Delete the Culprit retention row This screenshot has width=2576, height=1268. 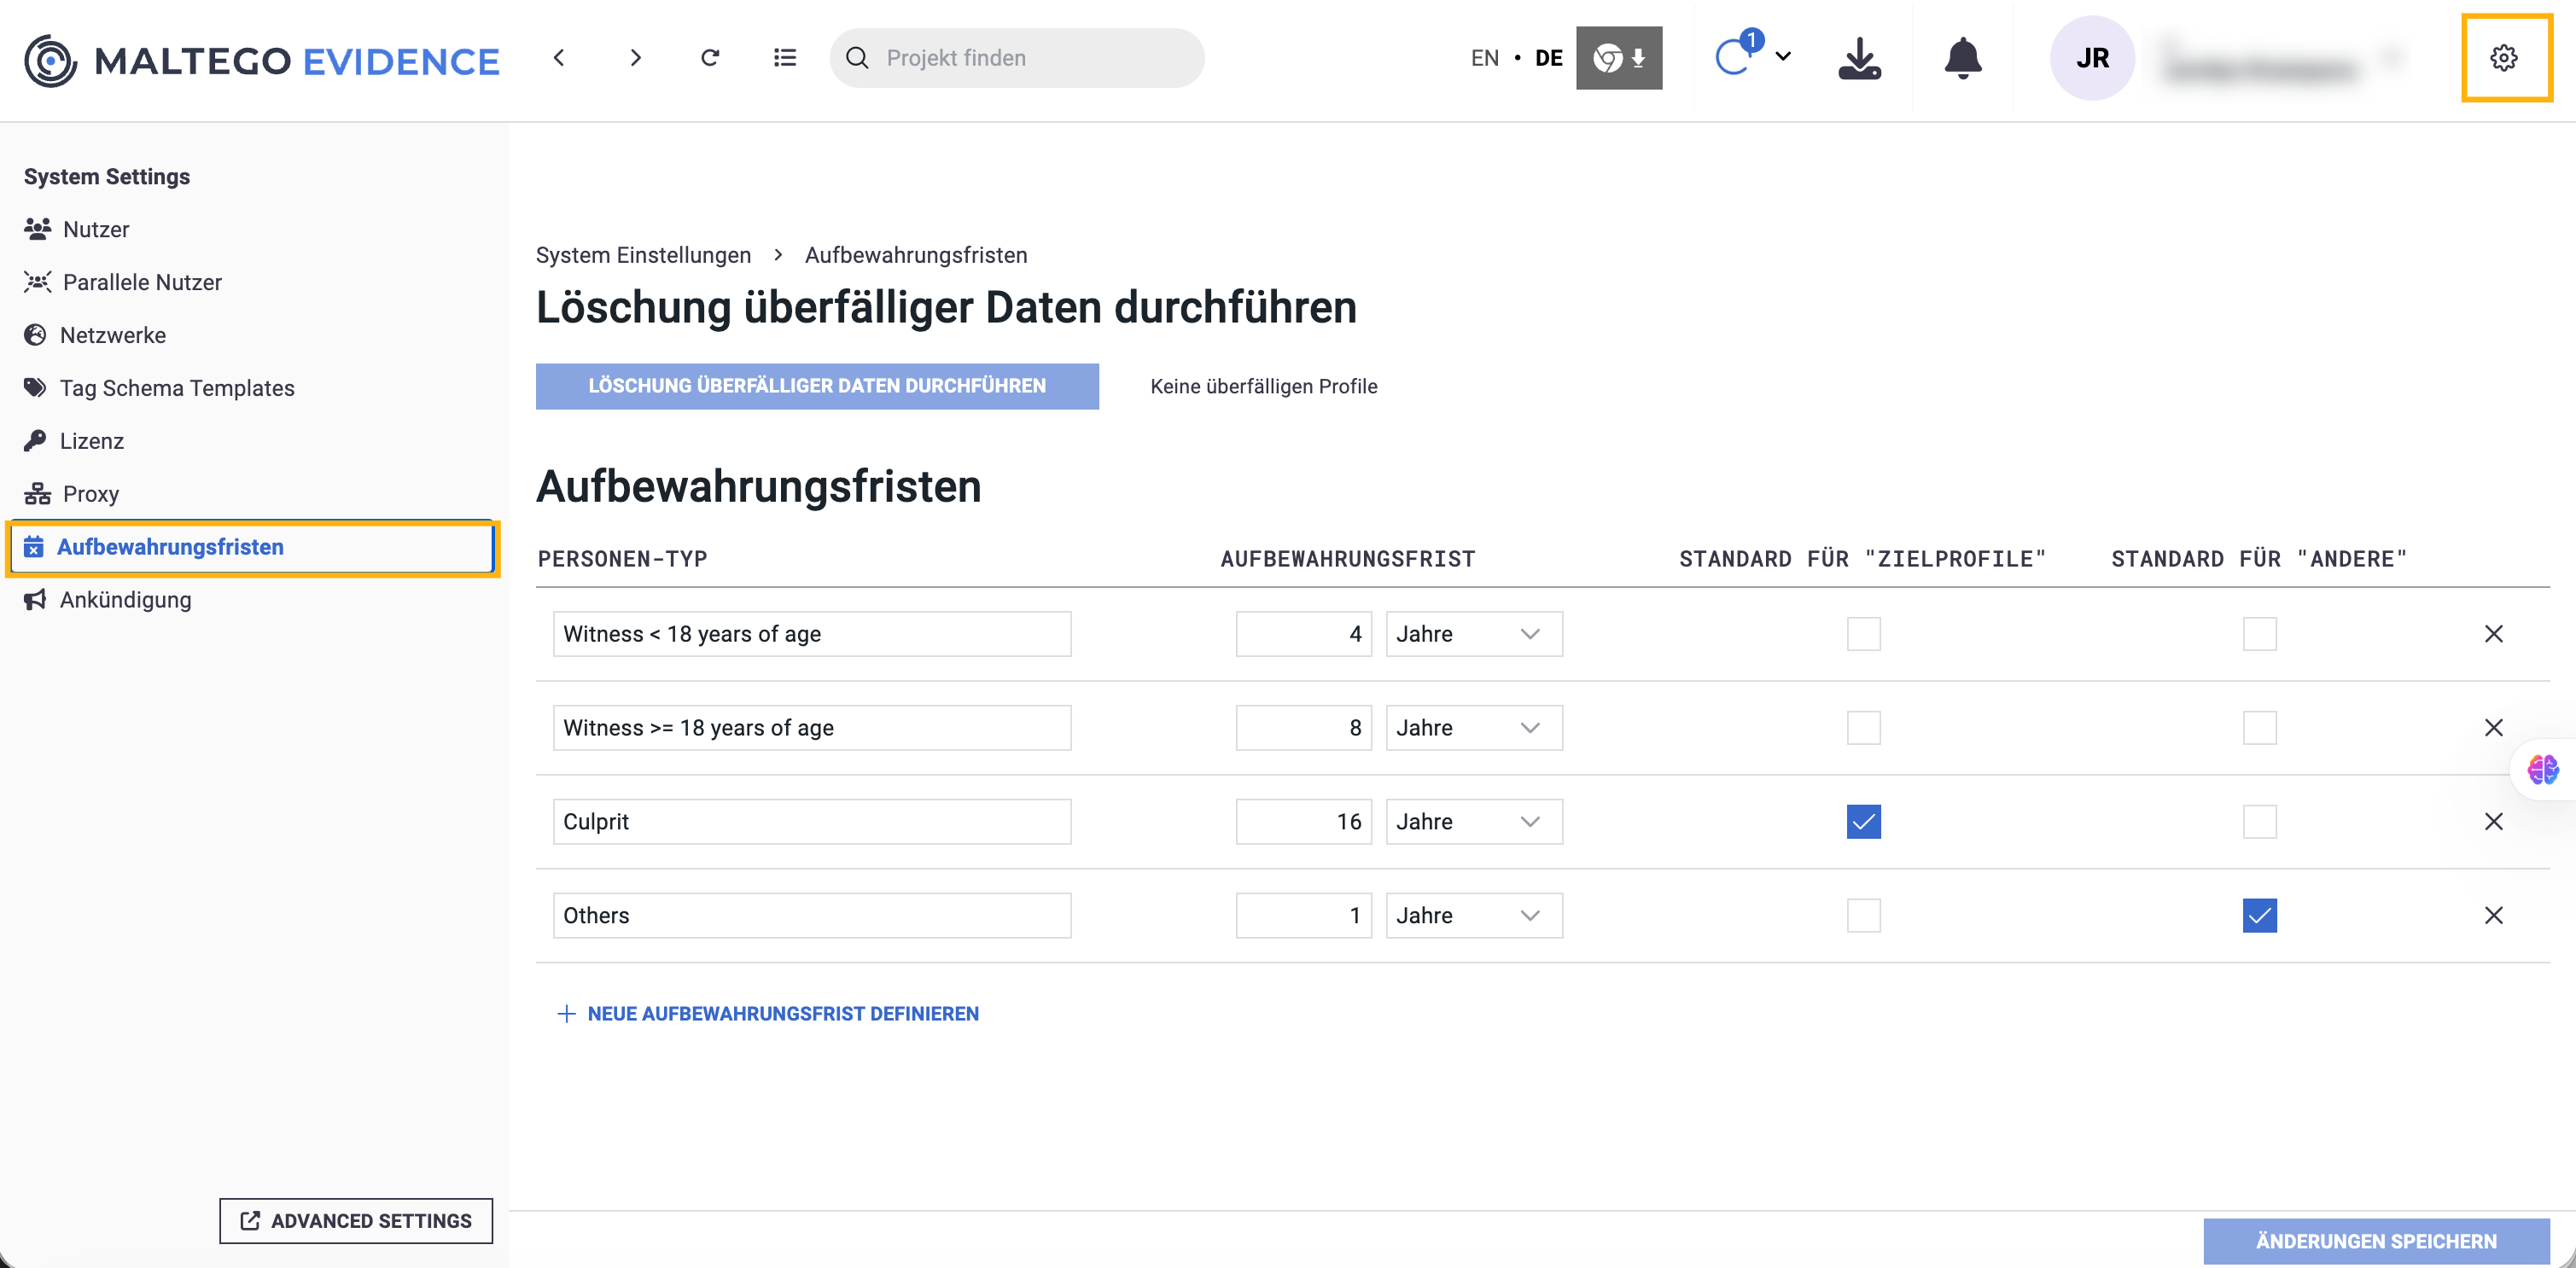(2493, 822)
